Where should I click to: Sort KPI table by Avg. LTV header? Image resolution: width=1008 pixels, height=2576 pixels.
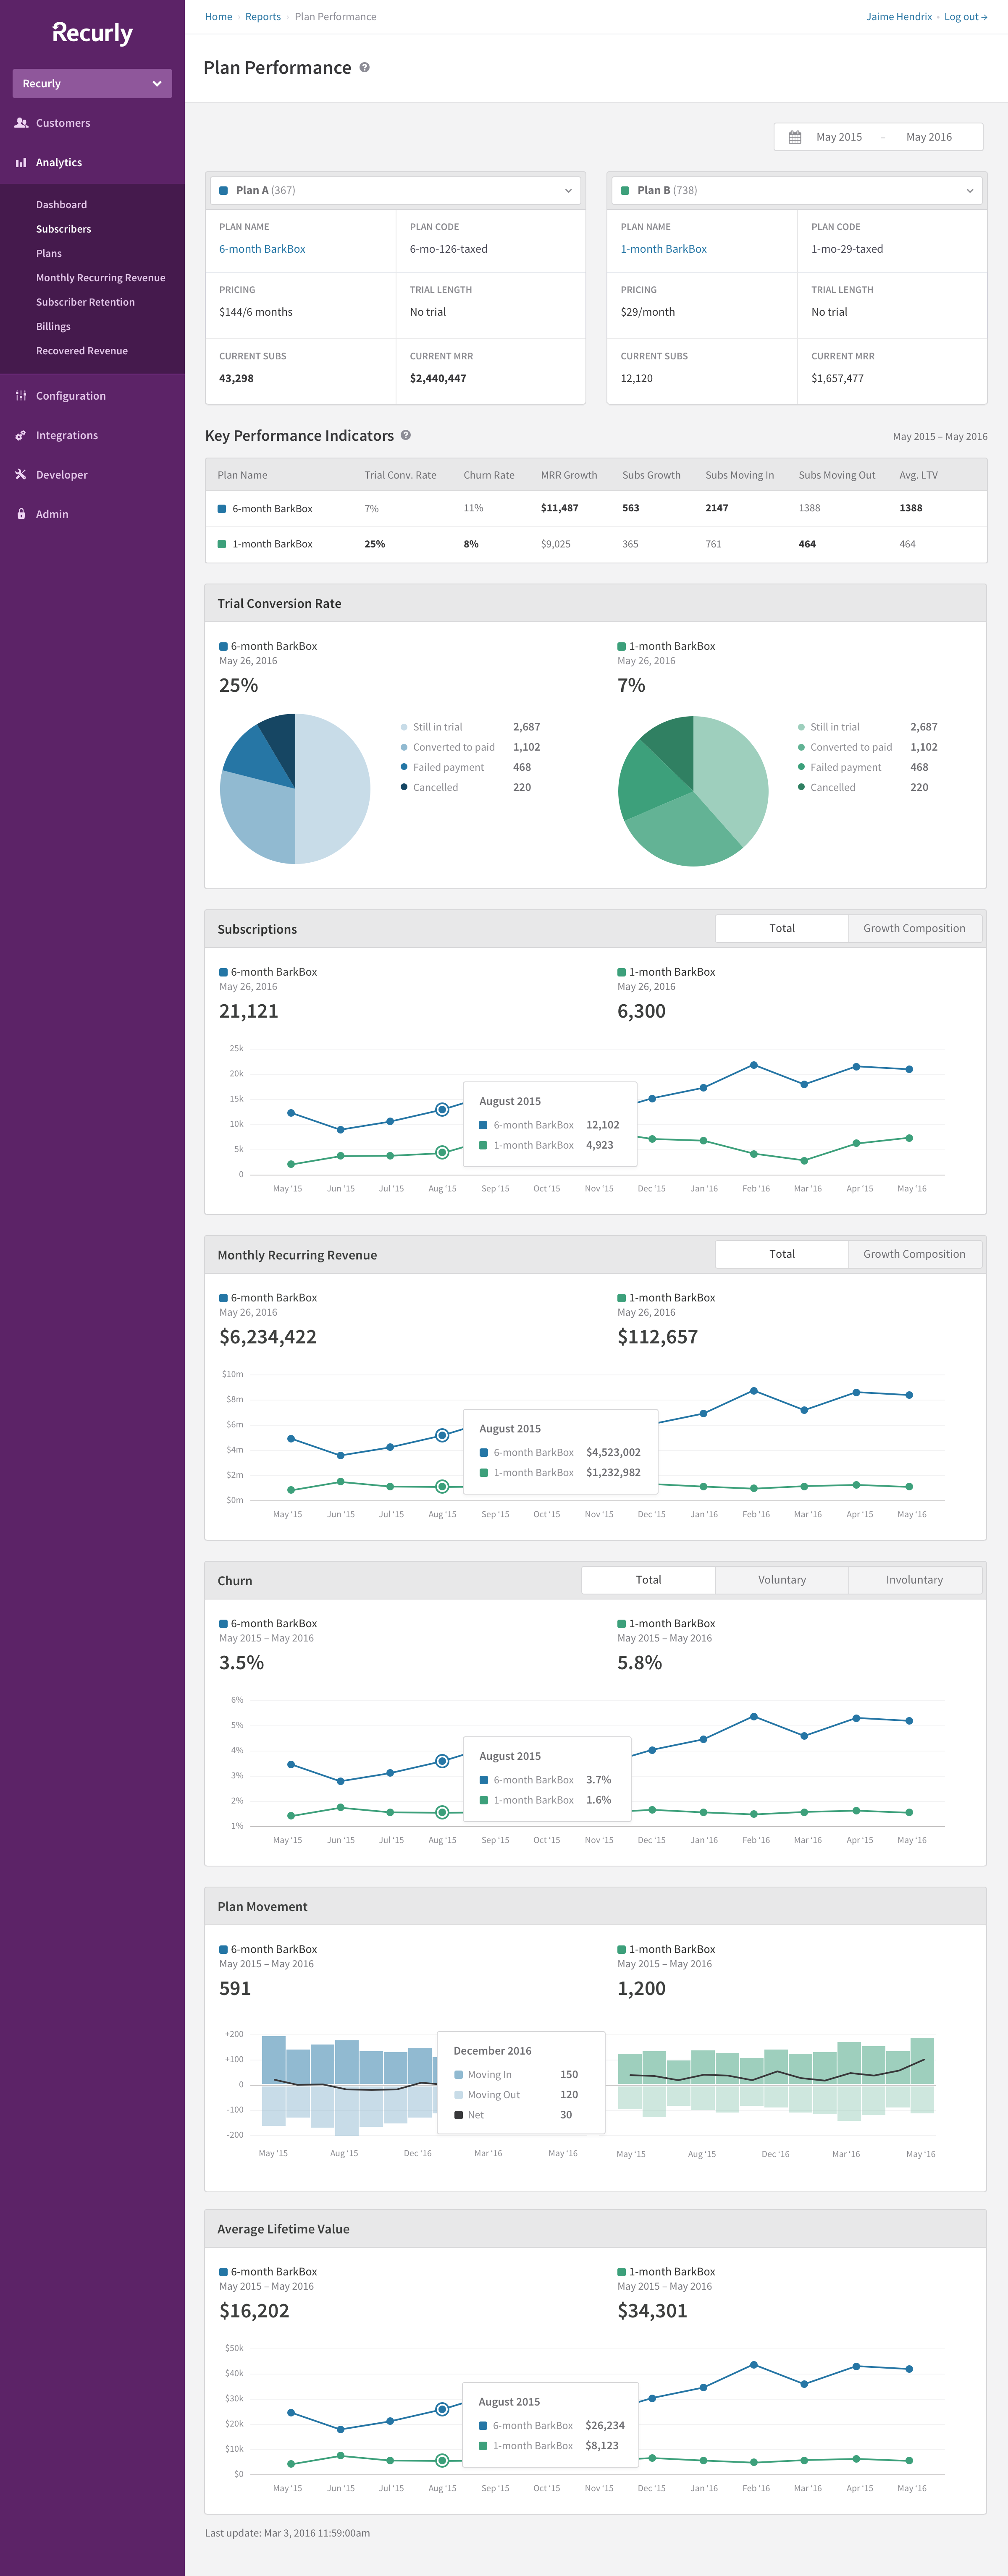(918, 475)
